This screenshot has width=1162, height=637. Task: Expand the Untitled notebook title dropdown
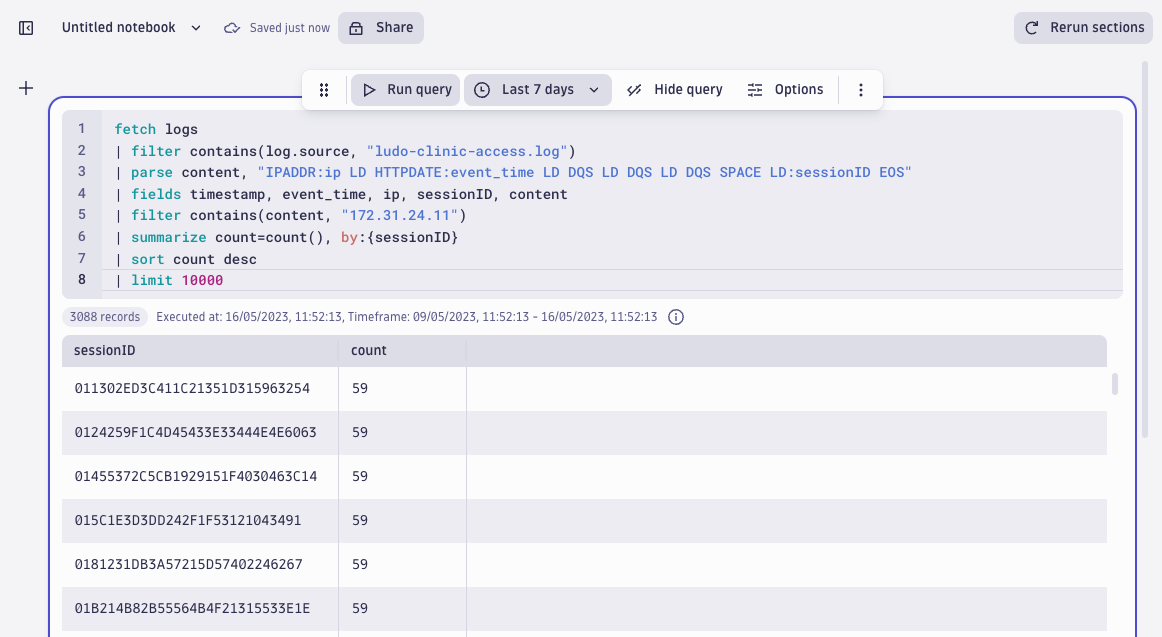click(196, 27)
